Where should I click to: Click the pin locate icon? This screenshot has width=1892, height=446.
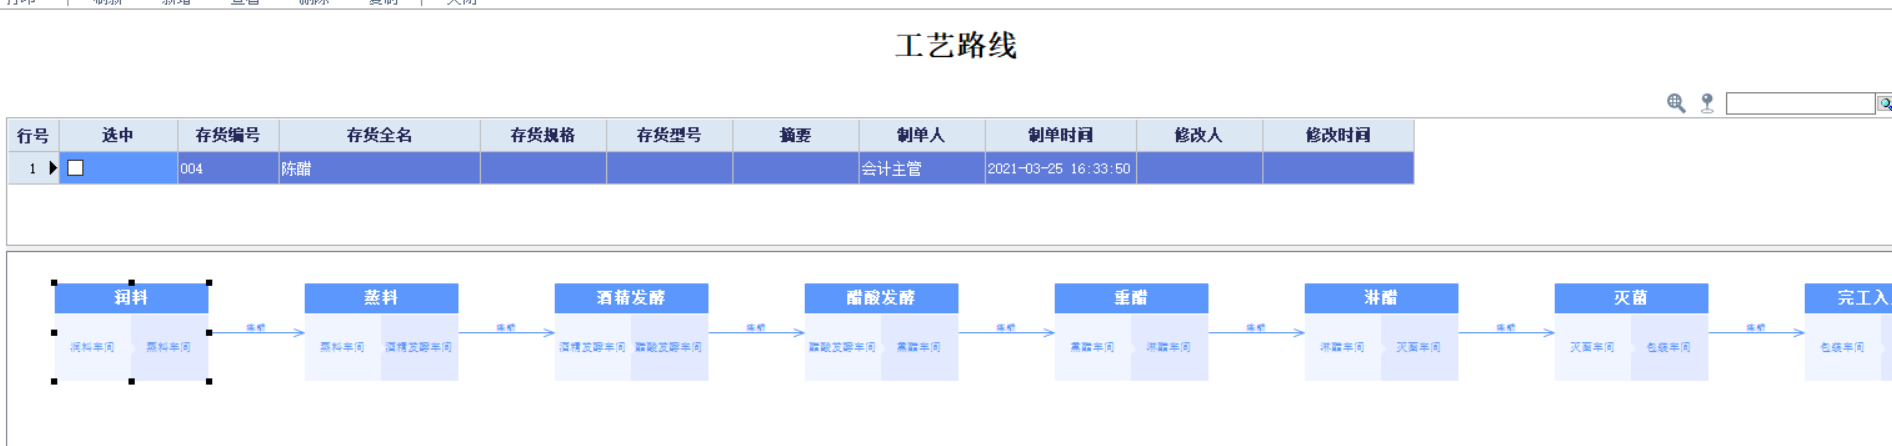click(1707, 103)
